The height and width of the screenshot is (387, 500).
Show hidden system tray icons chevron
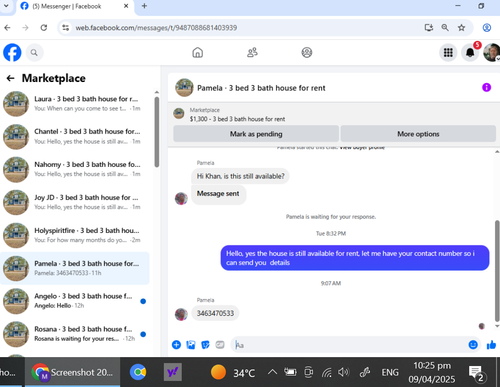pyautogui.click(x=272, y=372)
